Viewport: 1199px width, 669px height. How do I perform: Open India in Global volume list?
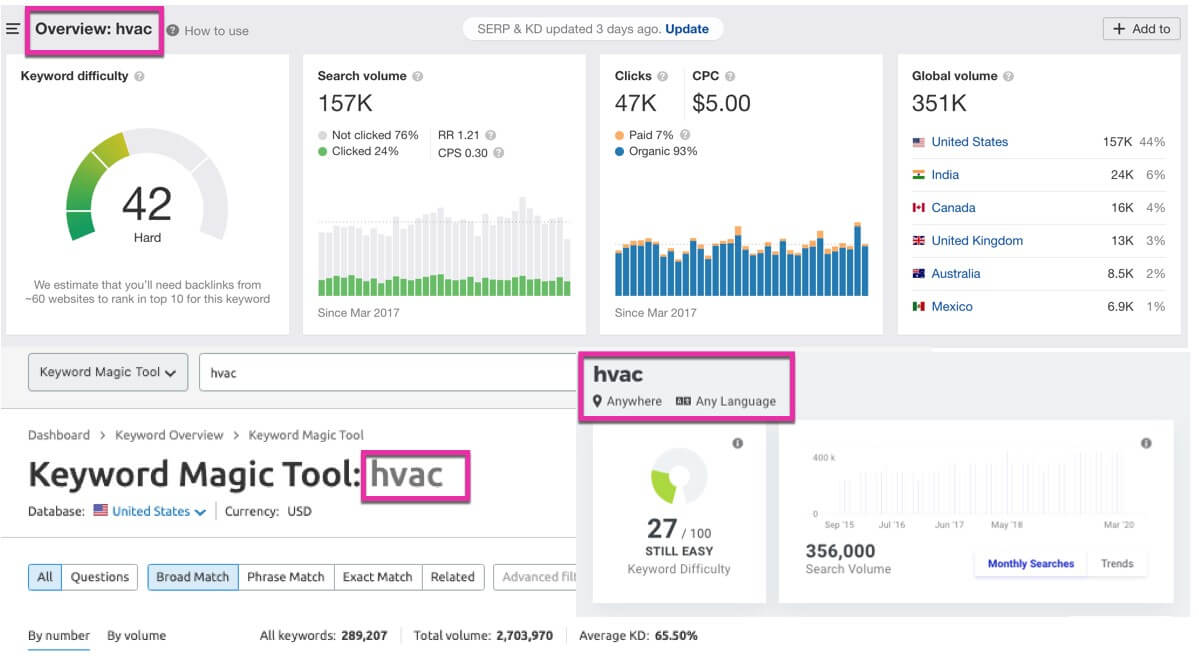coord(944,175)
